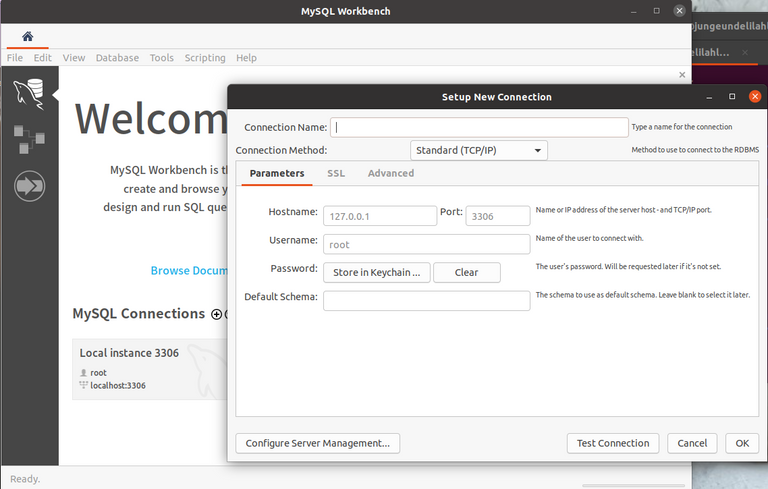768x489 pixels.
Task: Open the Local instance 3306 connection tile
Action: coord(150,369)
